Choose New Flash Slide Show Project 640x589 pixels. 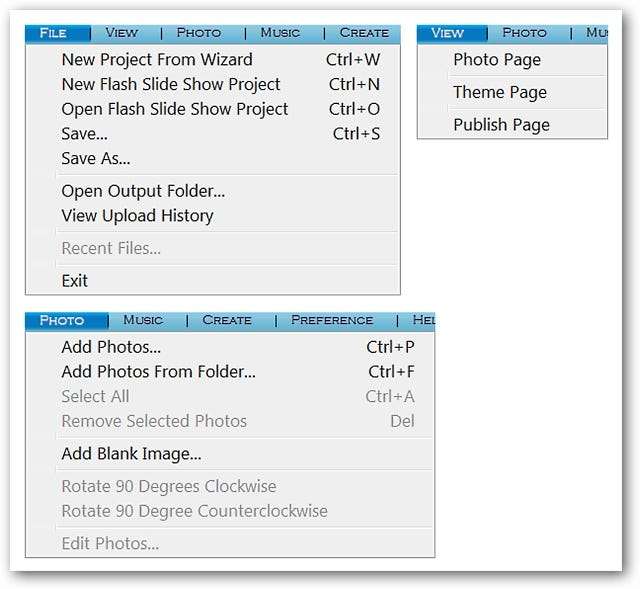click(171, 84)
